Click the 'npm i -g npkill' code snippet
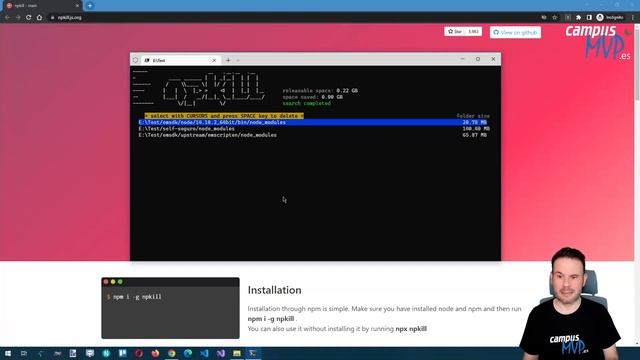Viewport: 640px width, 360px height. coord(137,297)
